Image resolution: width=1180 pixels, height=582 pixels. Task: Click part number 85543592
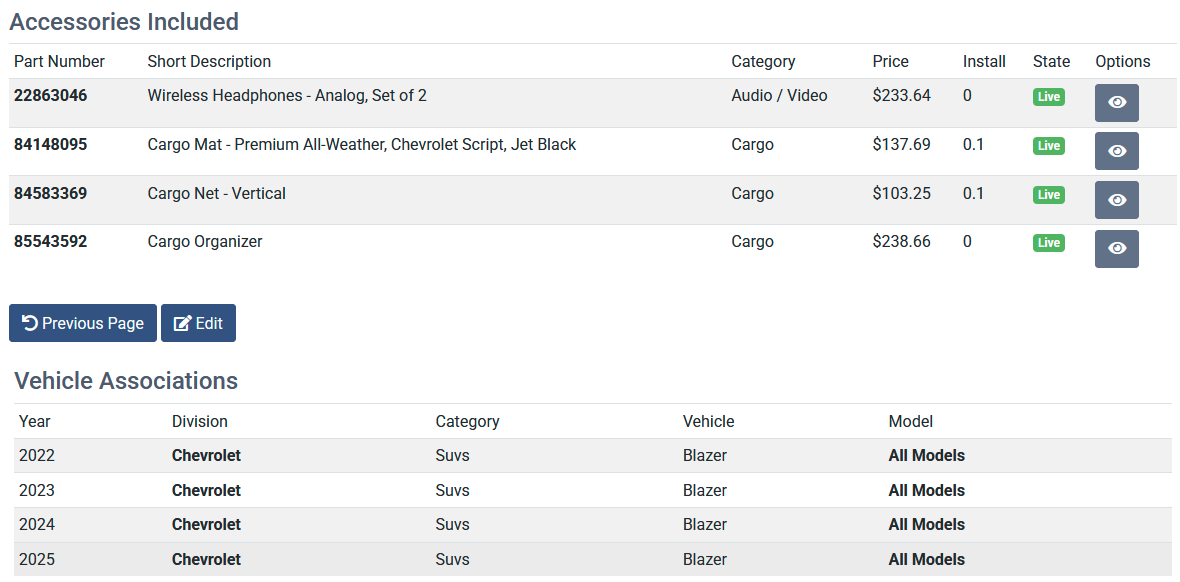point(50,242)
